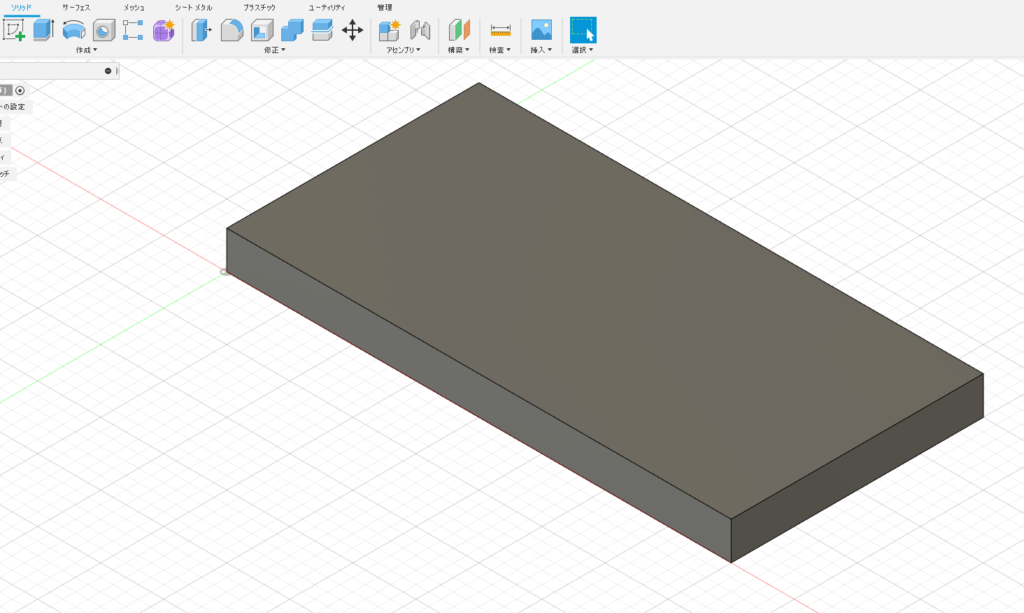Select the Offset Face tool
This screenshot has width=1024, height=613.
click(x=322, y=30)
